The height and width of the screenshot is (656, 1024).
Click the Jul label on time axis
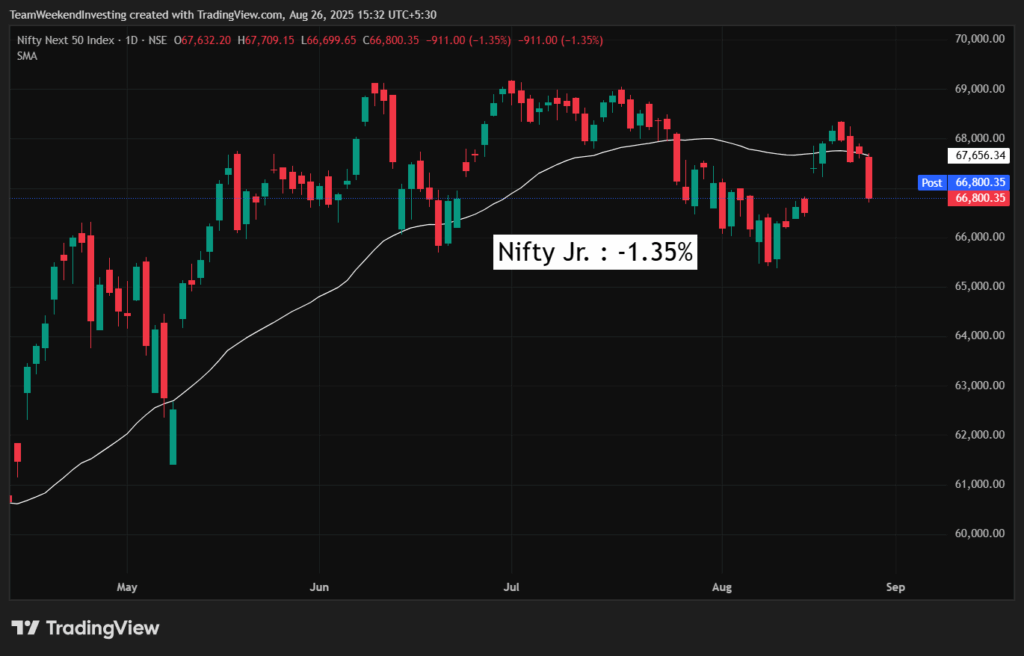click(511, 587)
